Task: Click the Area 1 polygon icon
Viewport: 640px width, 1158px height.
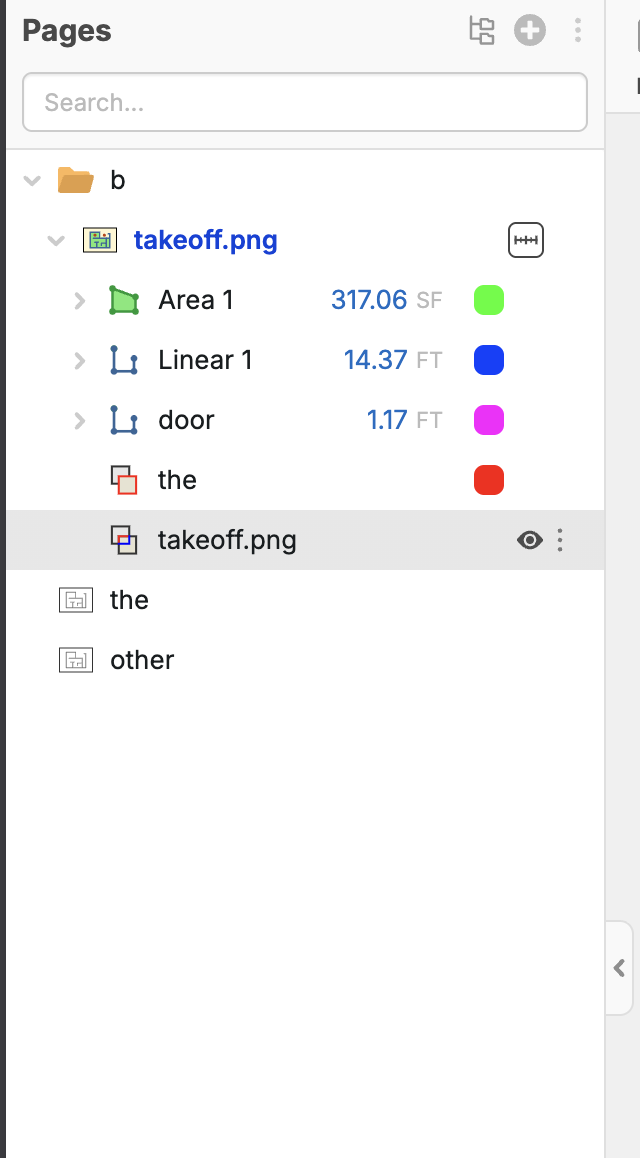Action: click(123, 300)
